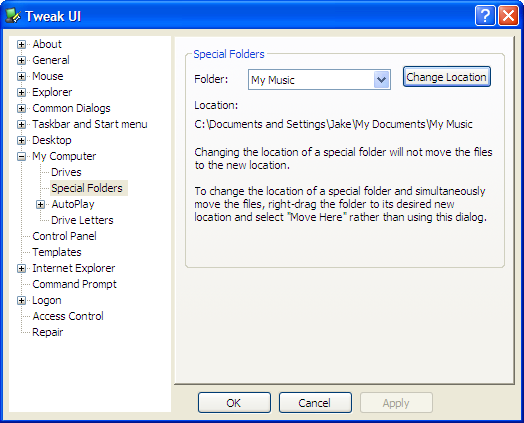This screenshot has height=423, width=524.
Task: Click the Apply button
Action: (x=396, y=403)
